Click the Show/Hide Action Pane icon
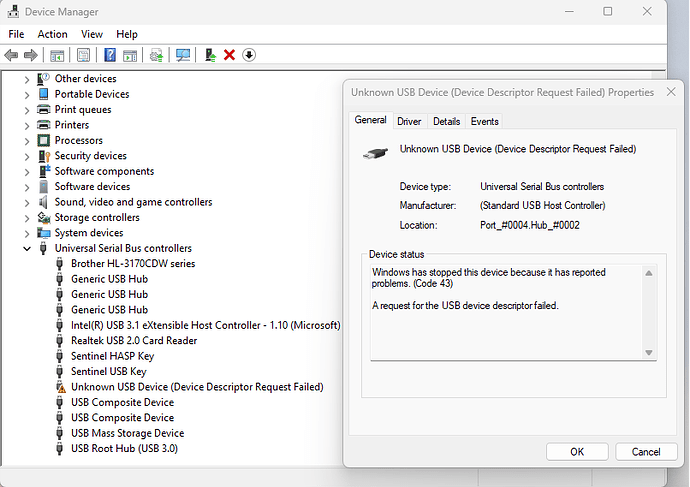Viewport: 690px width, 487px height. [x=130, y=55]
